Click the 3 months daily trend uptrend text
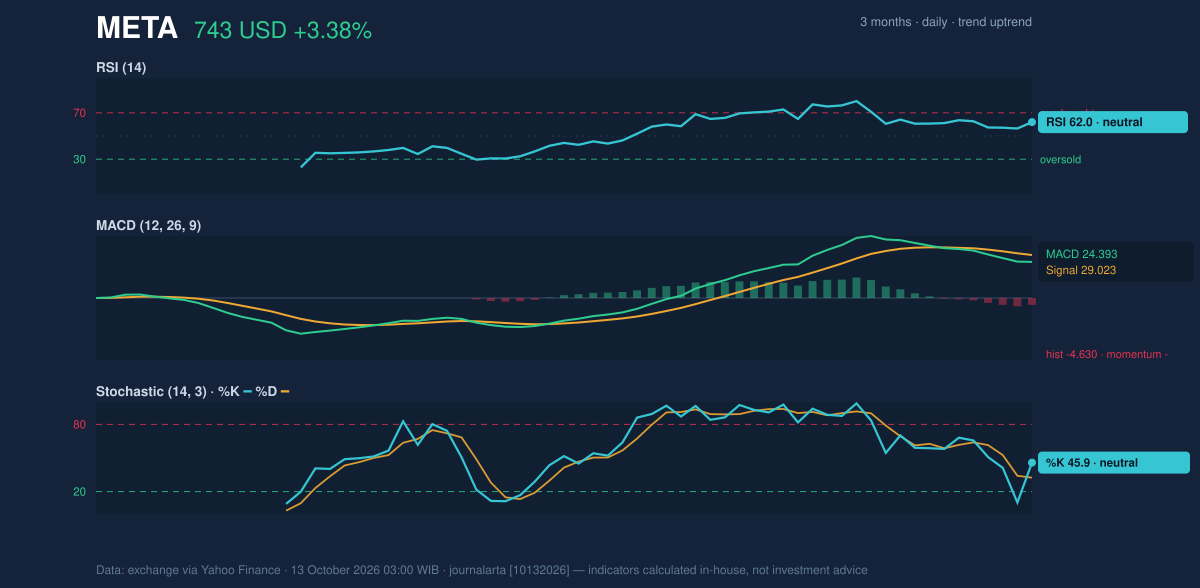 (x=946, y=22)
